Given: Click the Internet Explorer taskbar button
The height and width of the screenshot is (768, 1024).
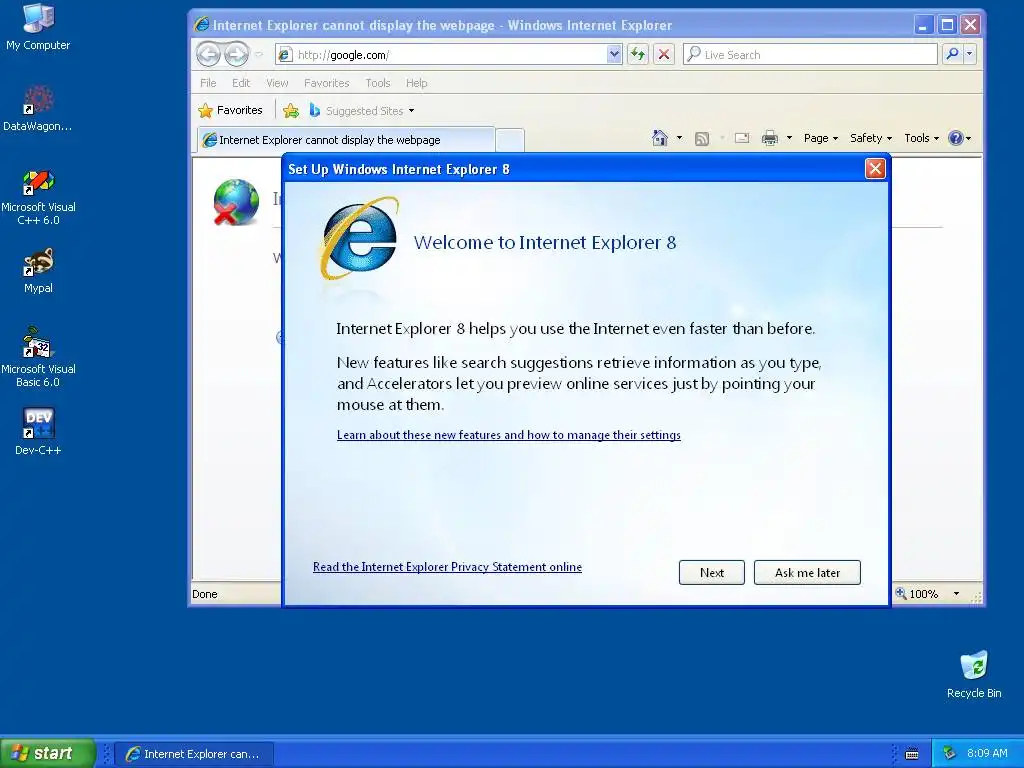Looking at the screenshot, I should [x=193, y=754].
